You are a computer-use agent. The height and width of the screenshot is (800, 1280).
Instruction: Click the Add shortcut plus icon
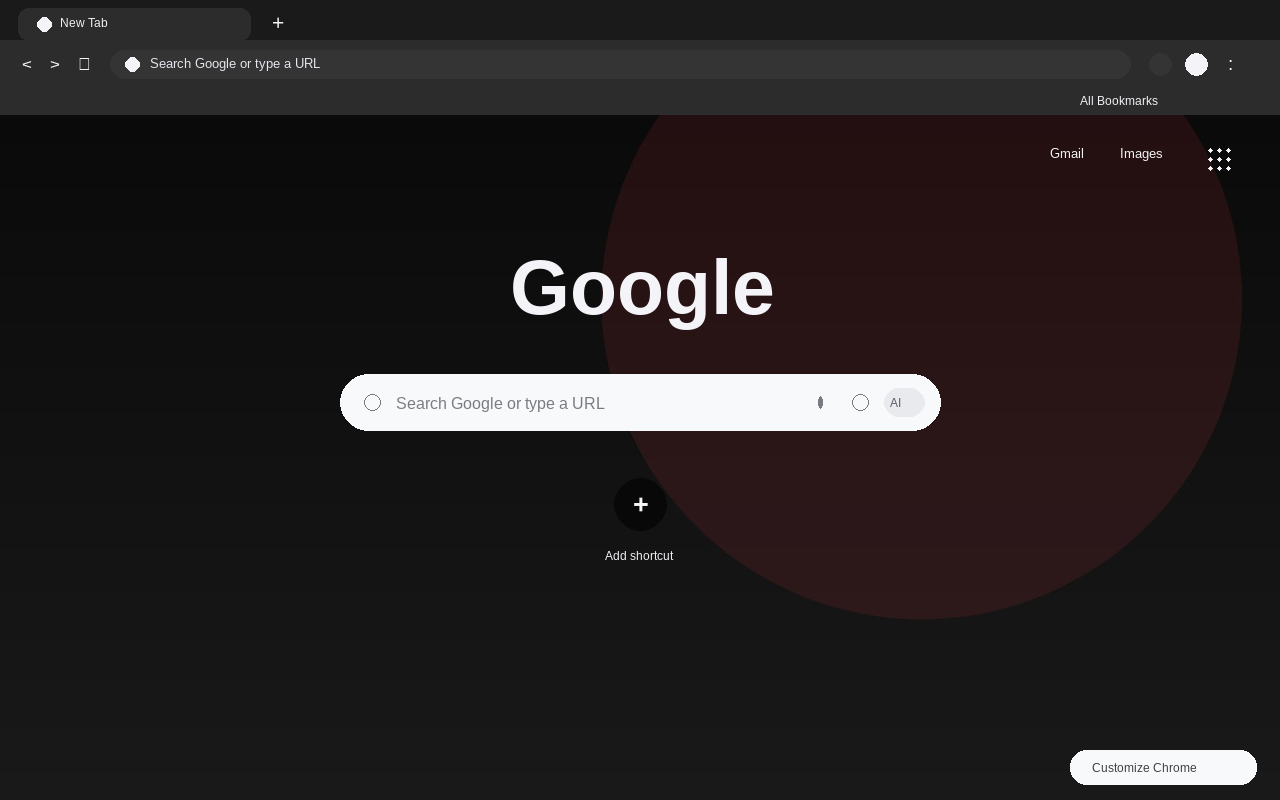tap(640, 504)
